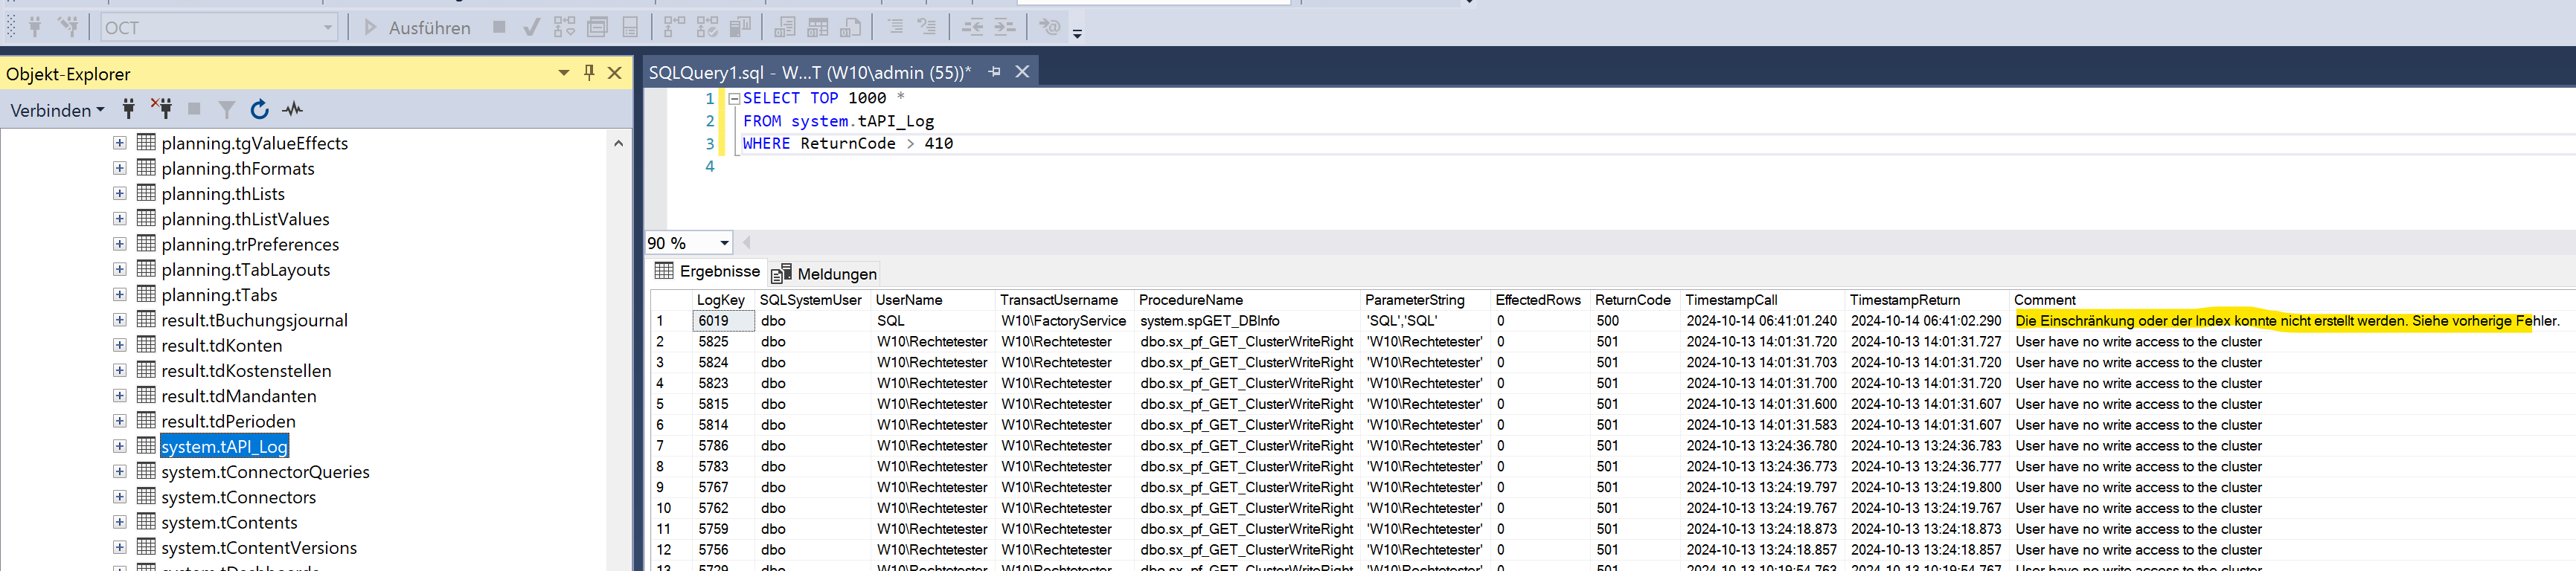
Task: Click the Ausführen execute button
Action: pyautogui.click(x=417, y=28)
